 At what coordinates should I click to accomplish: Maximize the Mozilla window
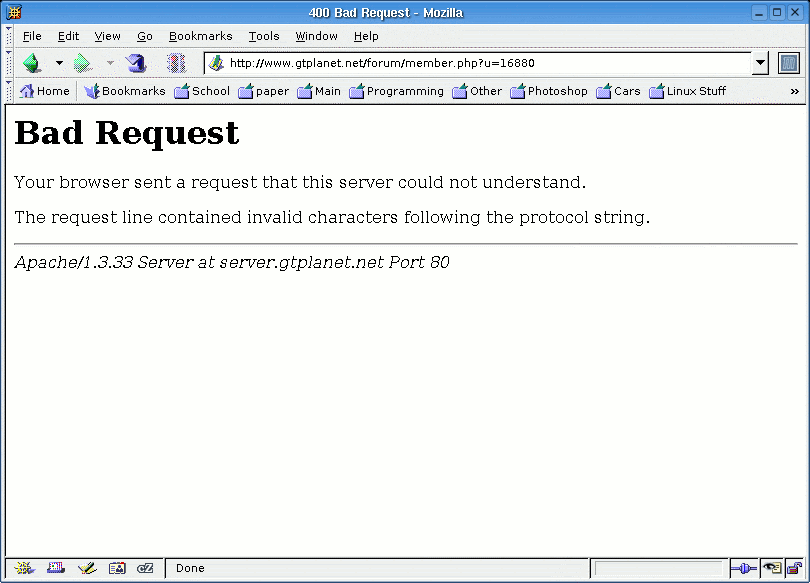click(x=777, y=12)
